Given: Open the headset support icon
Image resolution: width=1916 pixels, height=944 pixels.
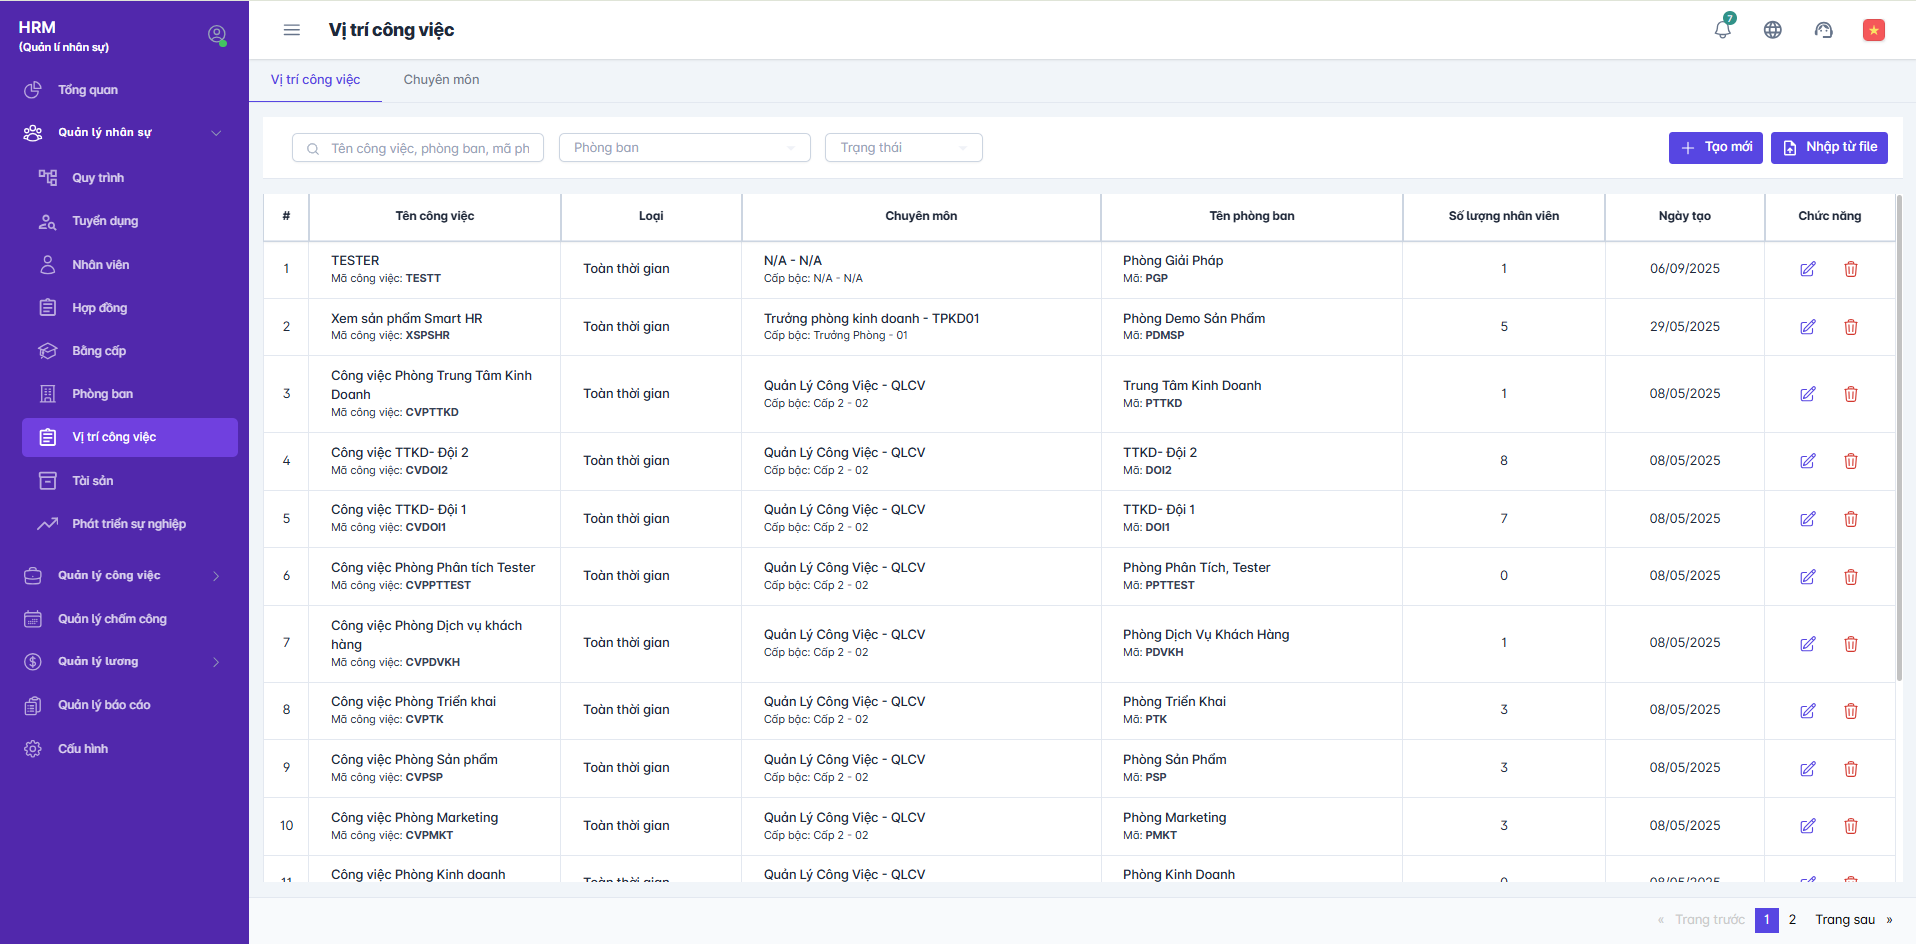Looking at the screenshot, I should 1824,30.
